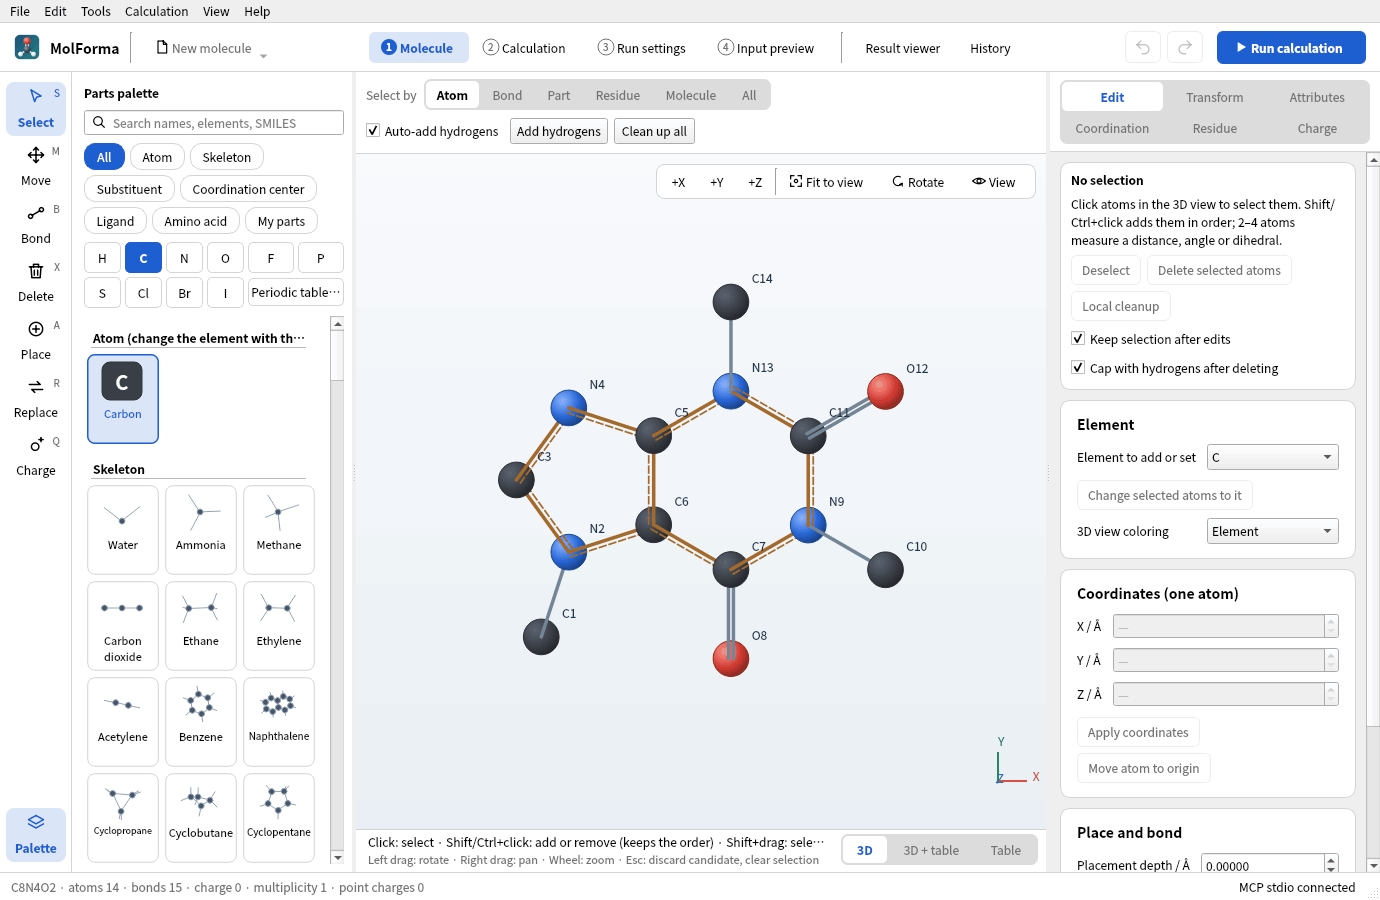Screen dimensions: 1380x900
Task: Click the MolForma app logo
Action: [x=27, y=47]
